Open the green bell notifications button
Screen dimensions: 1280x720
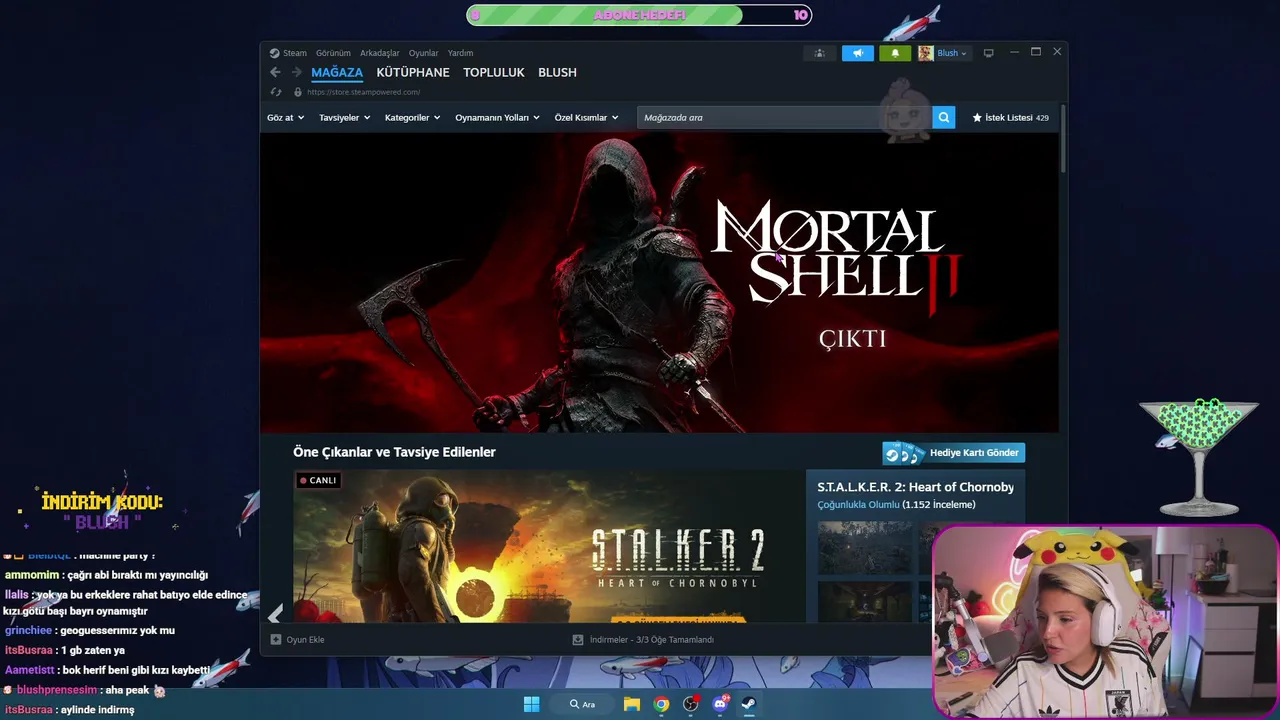(895, 53)
